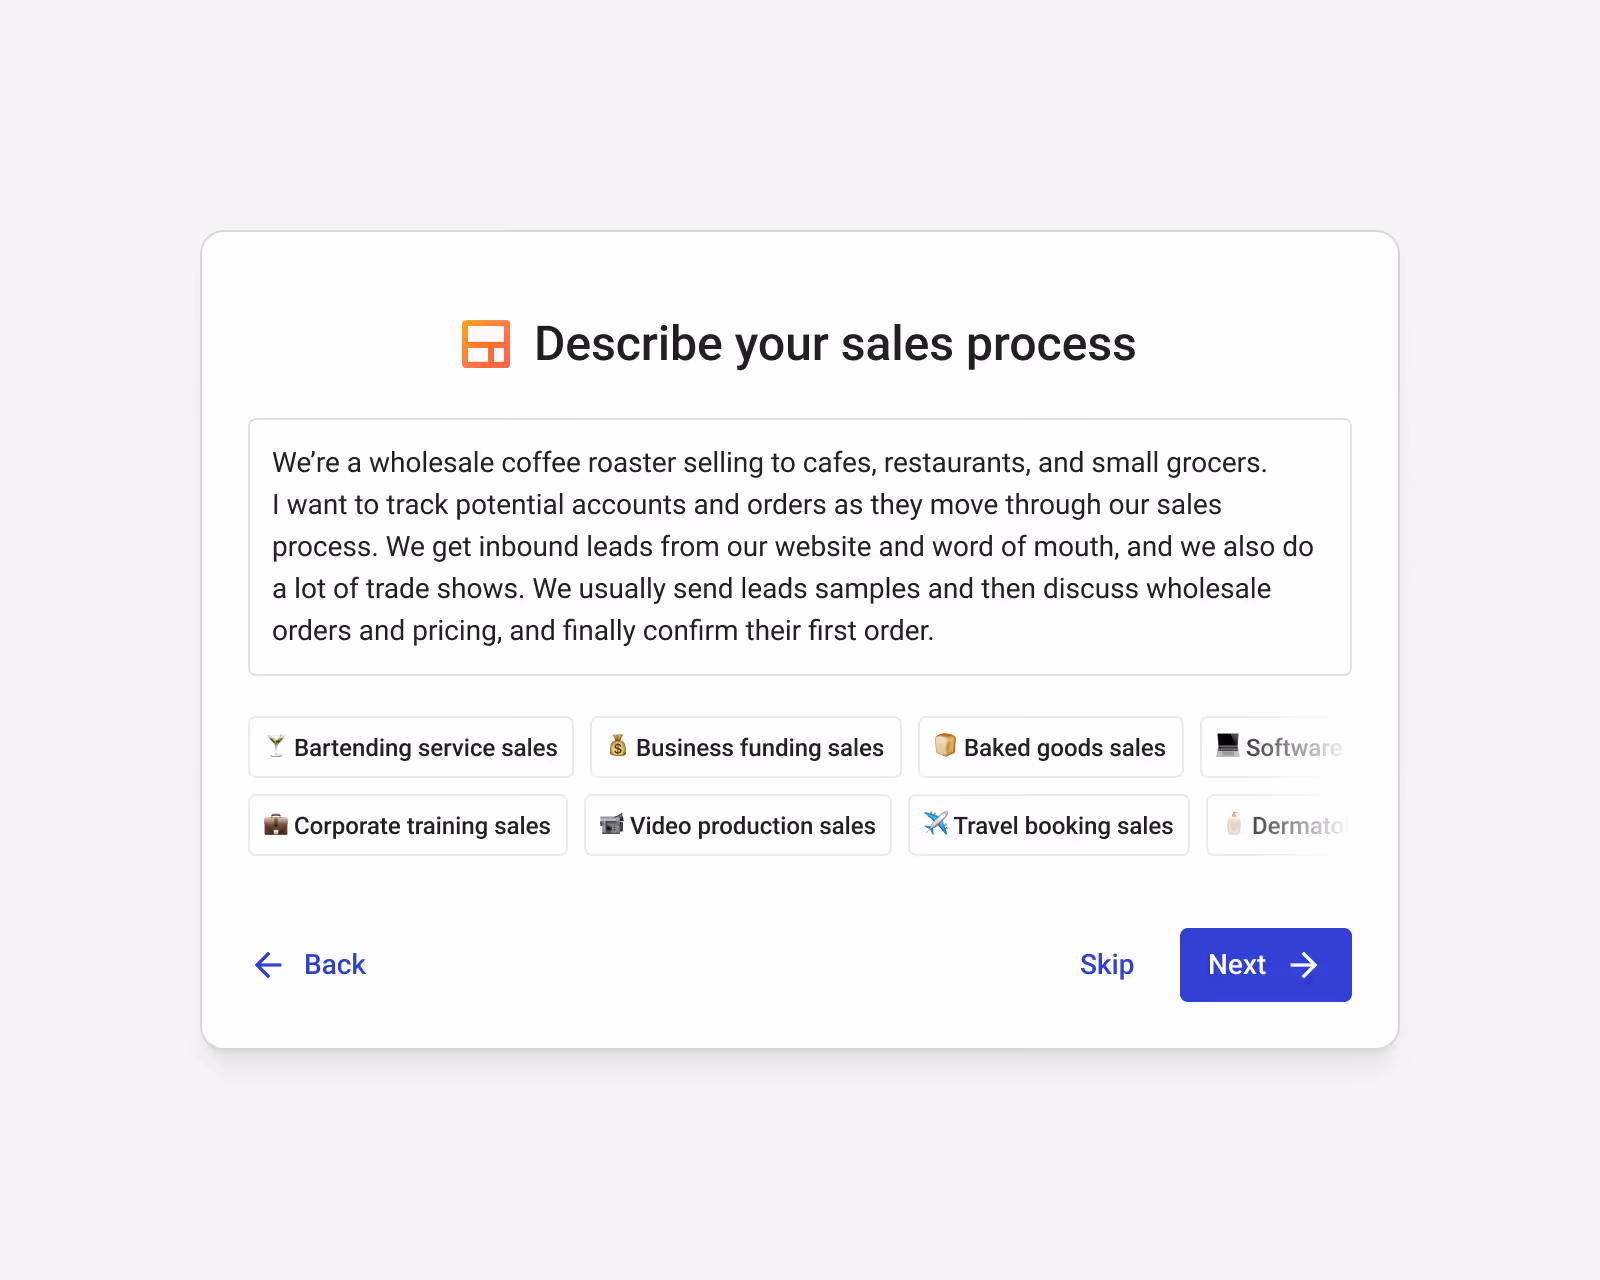Viewport: 1600px width, 1280px height.
Task: Click the Back link
Action: pos(334,965)
